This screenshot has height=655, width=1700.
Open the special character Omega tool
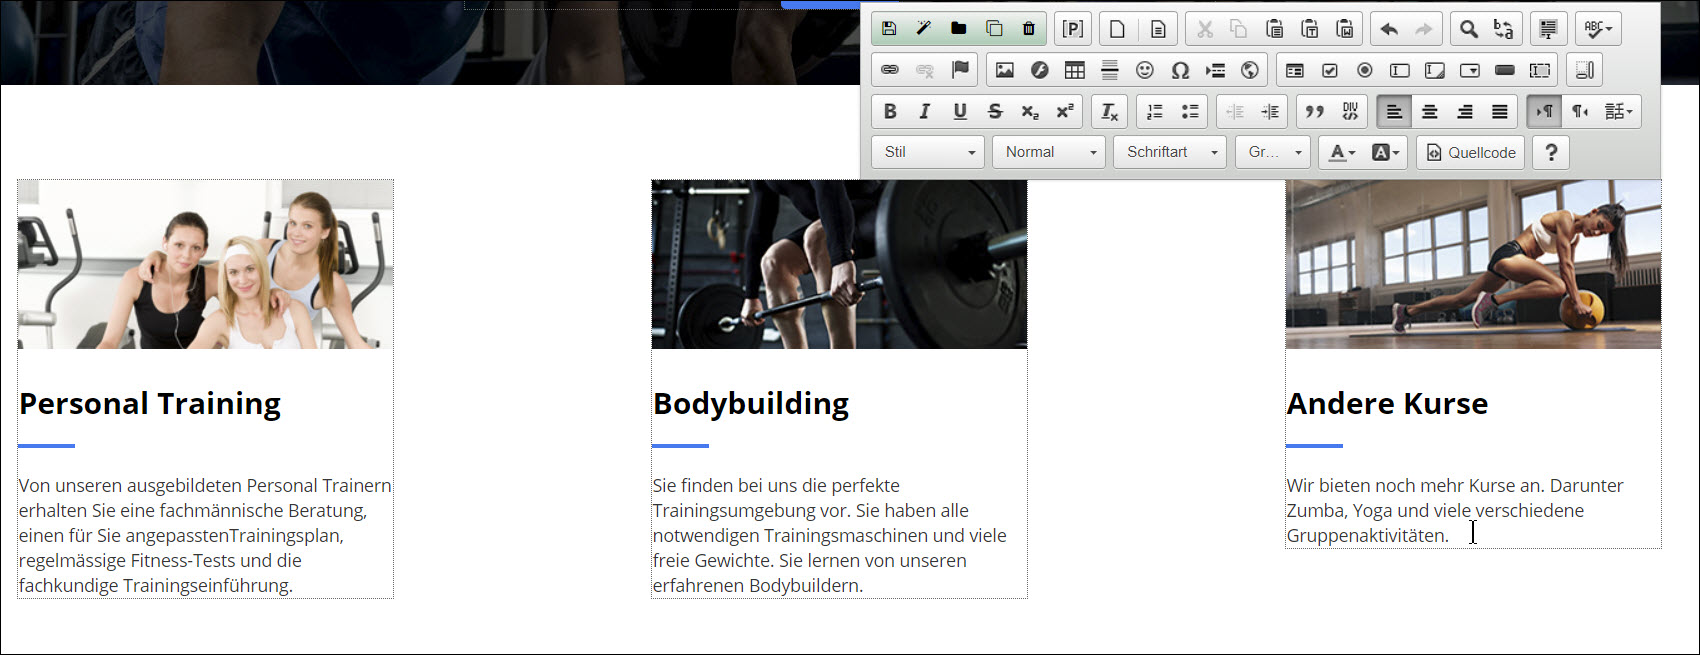pos(1180,70)
